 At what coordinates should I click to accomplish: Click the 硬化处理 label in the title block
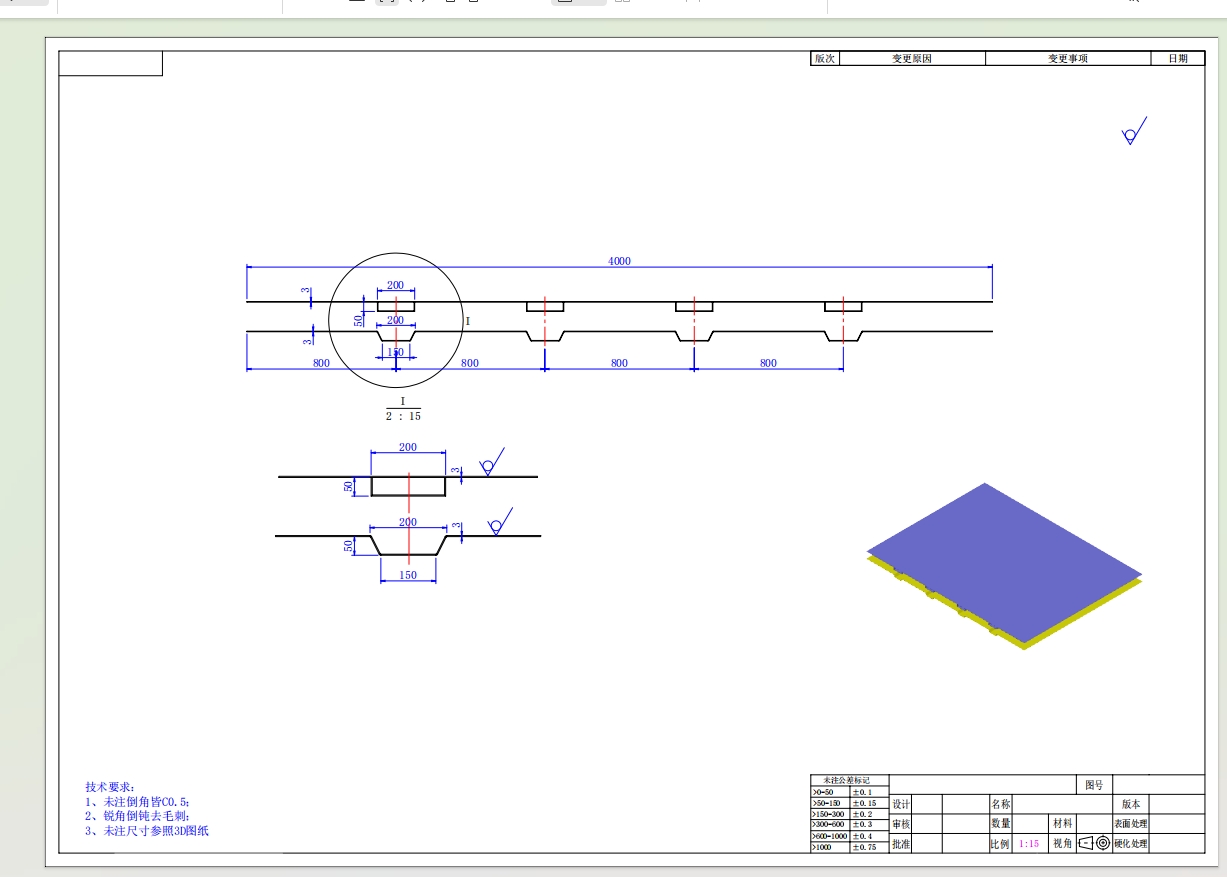tap(1131, 843)
